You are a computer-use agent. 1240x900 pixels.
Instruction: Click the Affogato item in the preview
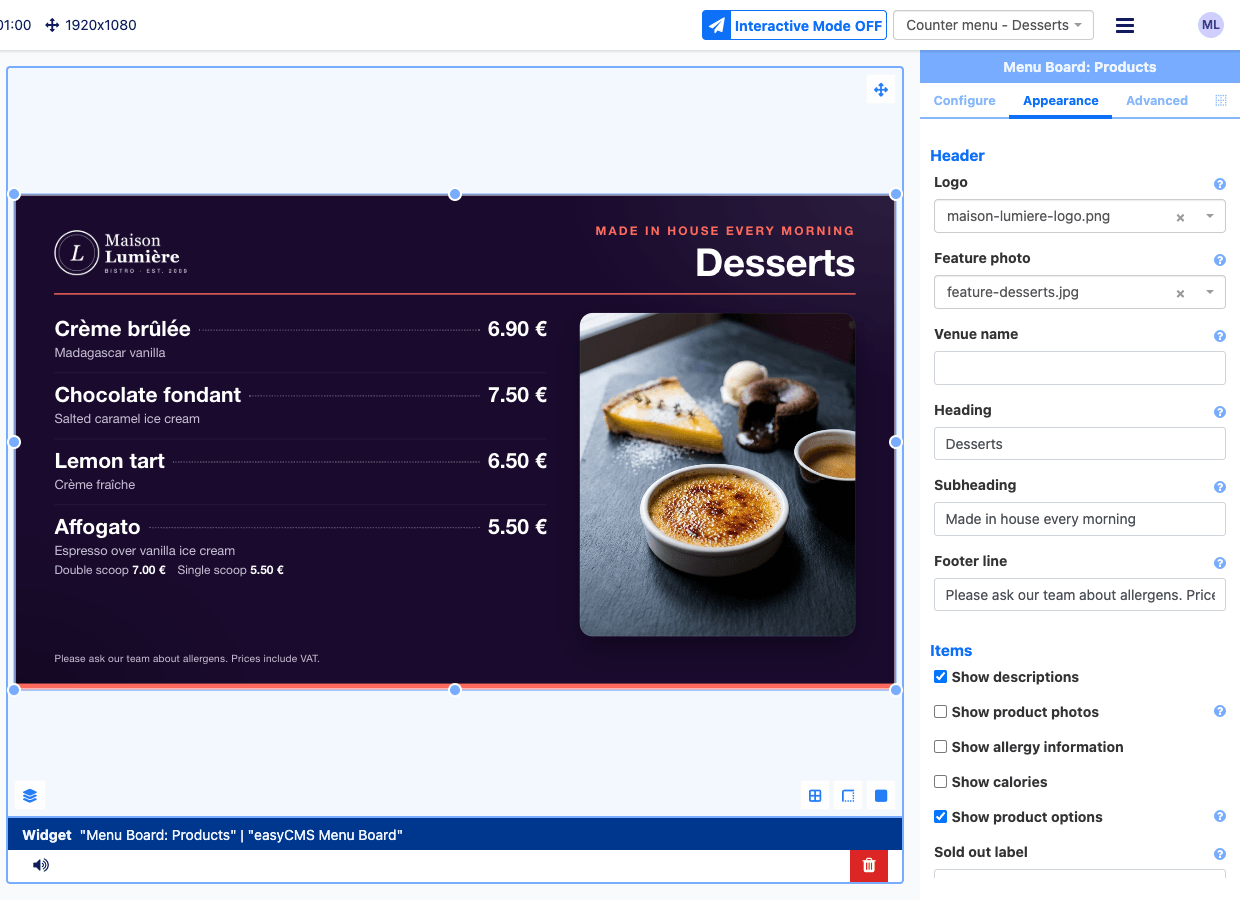click(x=301, y=547)
